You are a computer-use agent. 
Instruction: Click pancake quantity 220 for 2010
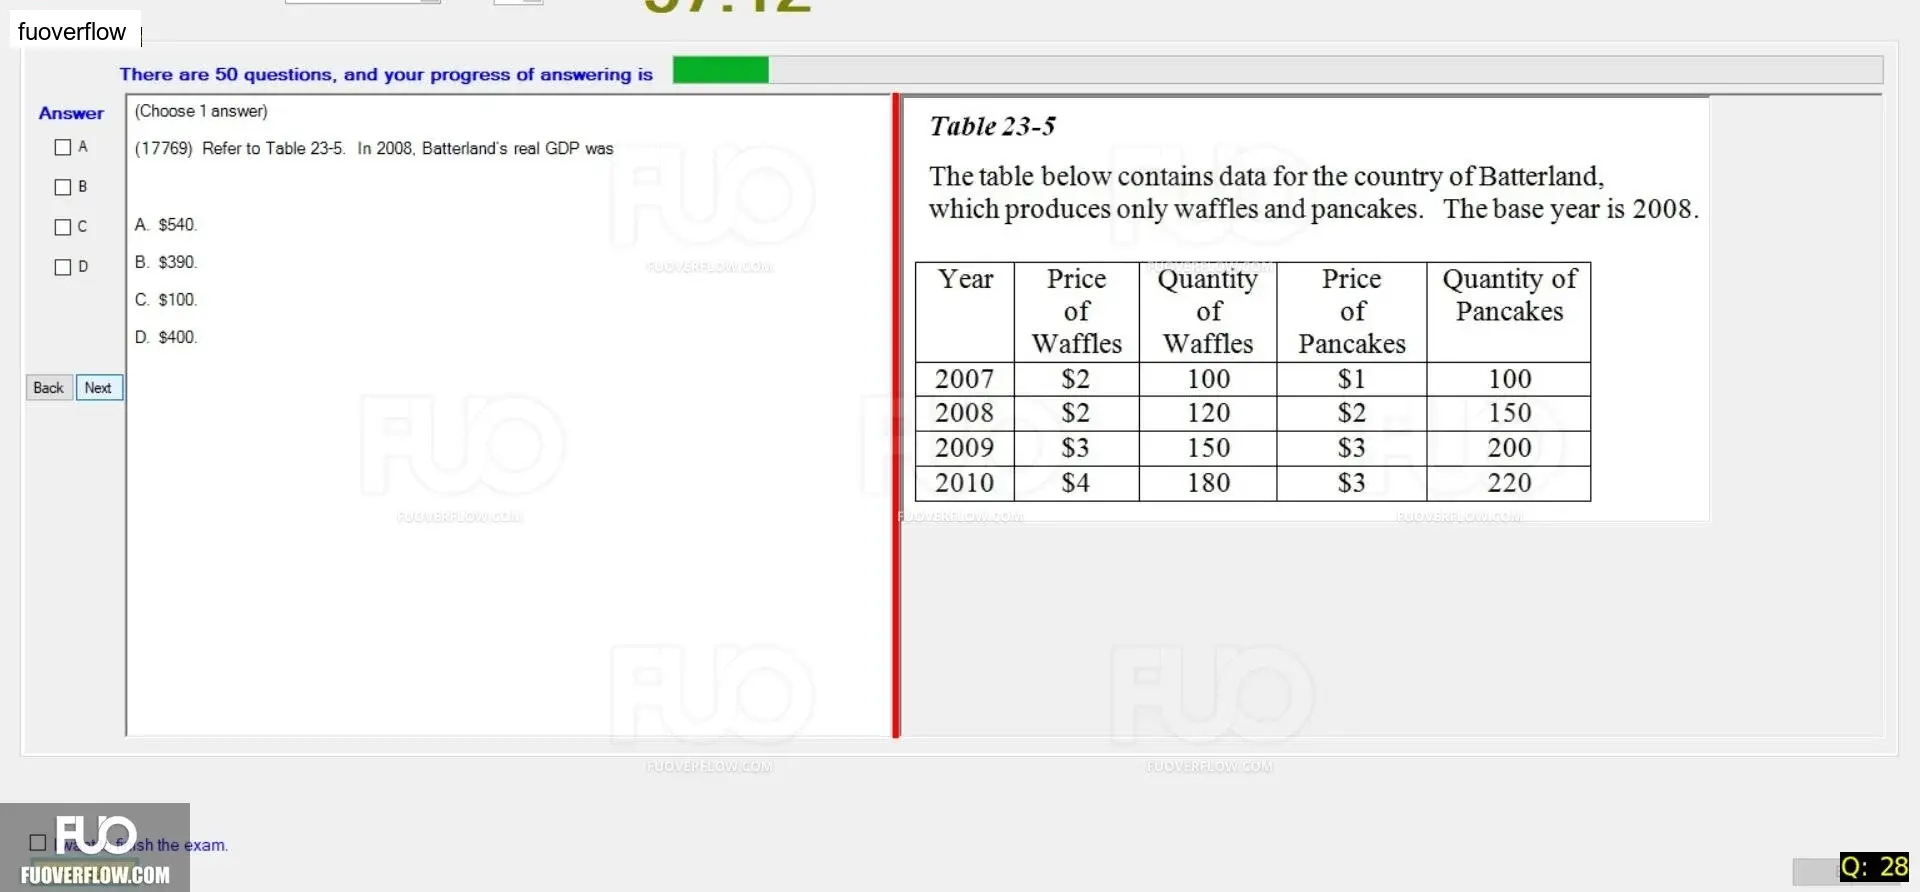(1509, 483)
